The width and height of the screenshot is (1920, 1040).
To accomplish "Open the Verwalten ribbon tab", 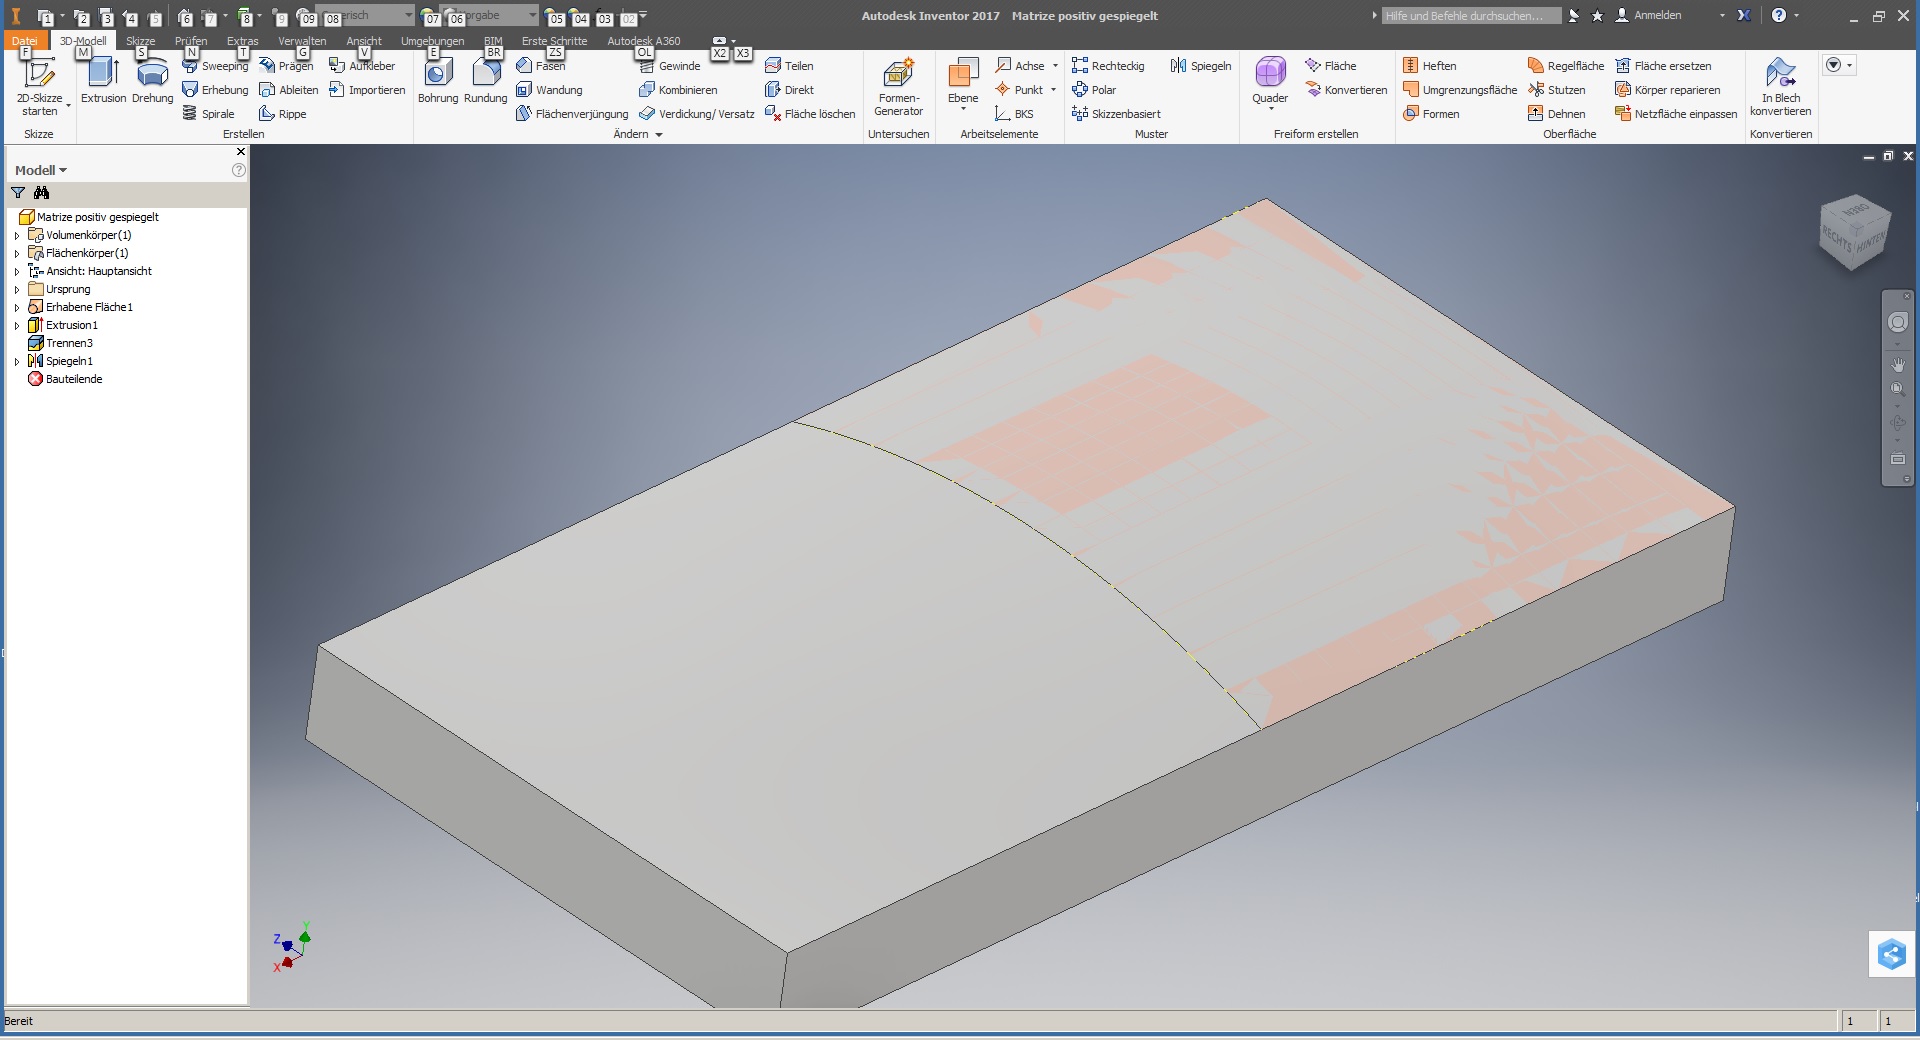I will click(x=302, y=41).
